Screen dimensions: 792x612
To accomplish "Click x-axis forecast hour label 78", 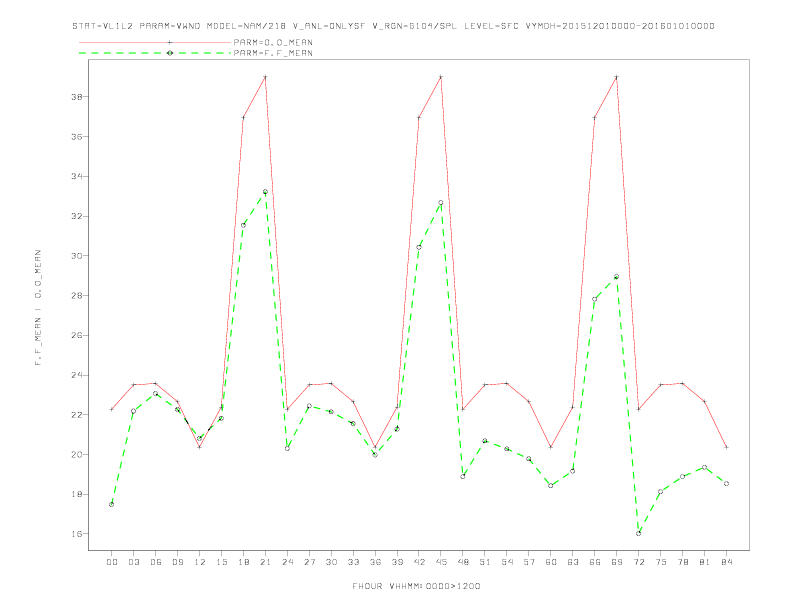I will pyautogui.click(x=683, y=562).
